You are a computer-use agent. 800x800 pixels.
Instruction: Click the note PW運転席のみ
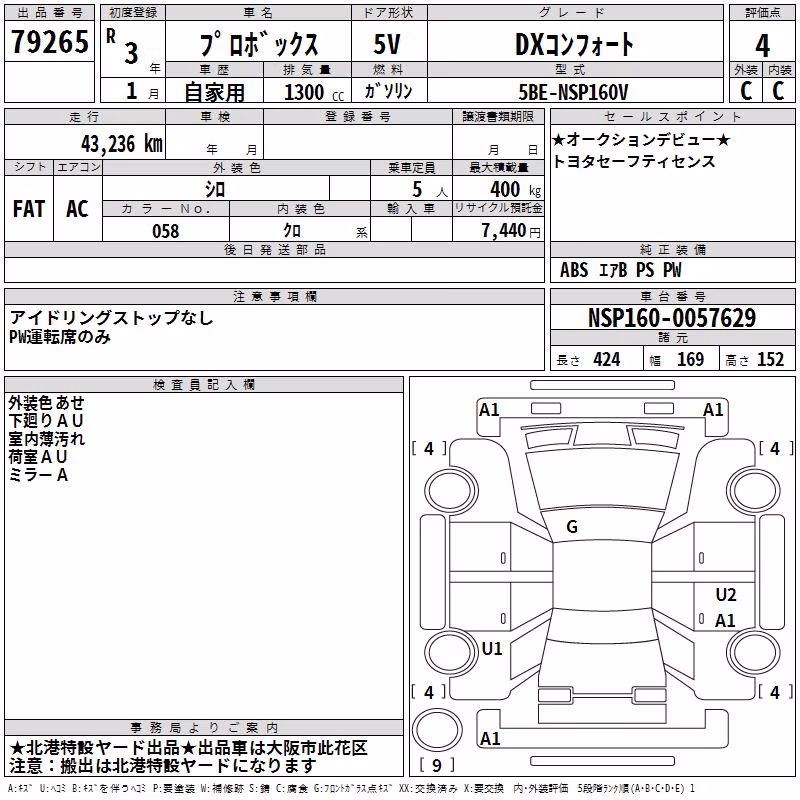60,337
